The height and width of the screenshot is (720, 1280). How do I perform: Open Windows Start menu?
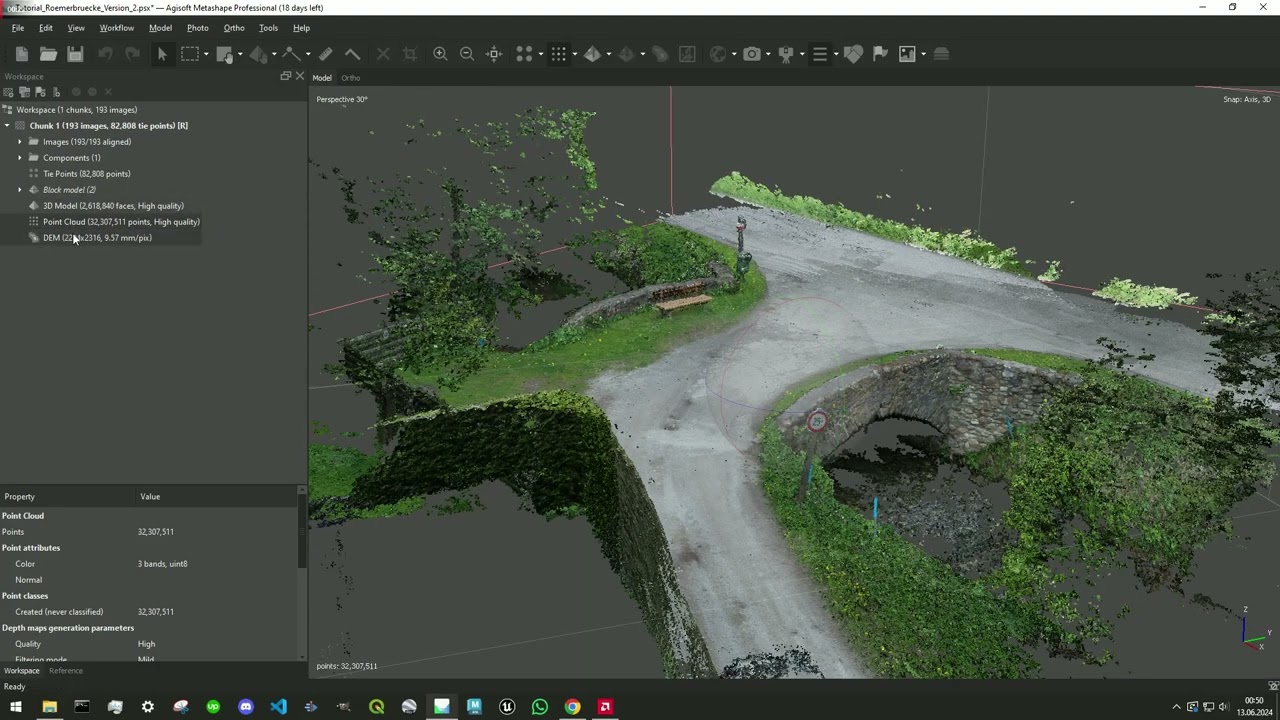(15, 708)
